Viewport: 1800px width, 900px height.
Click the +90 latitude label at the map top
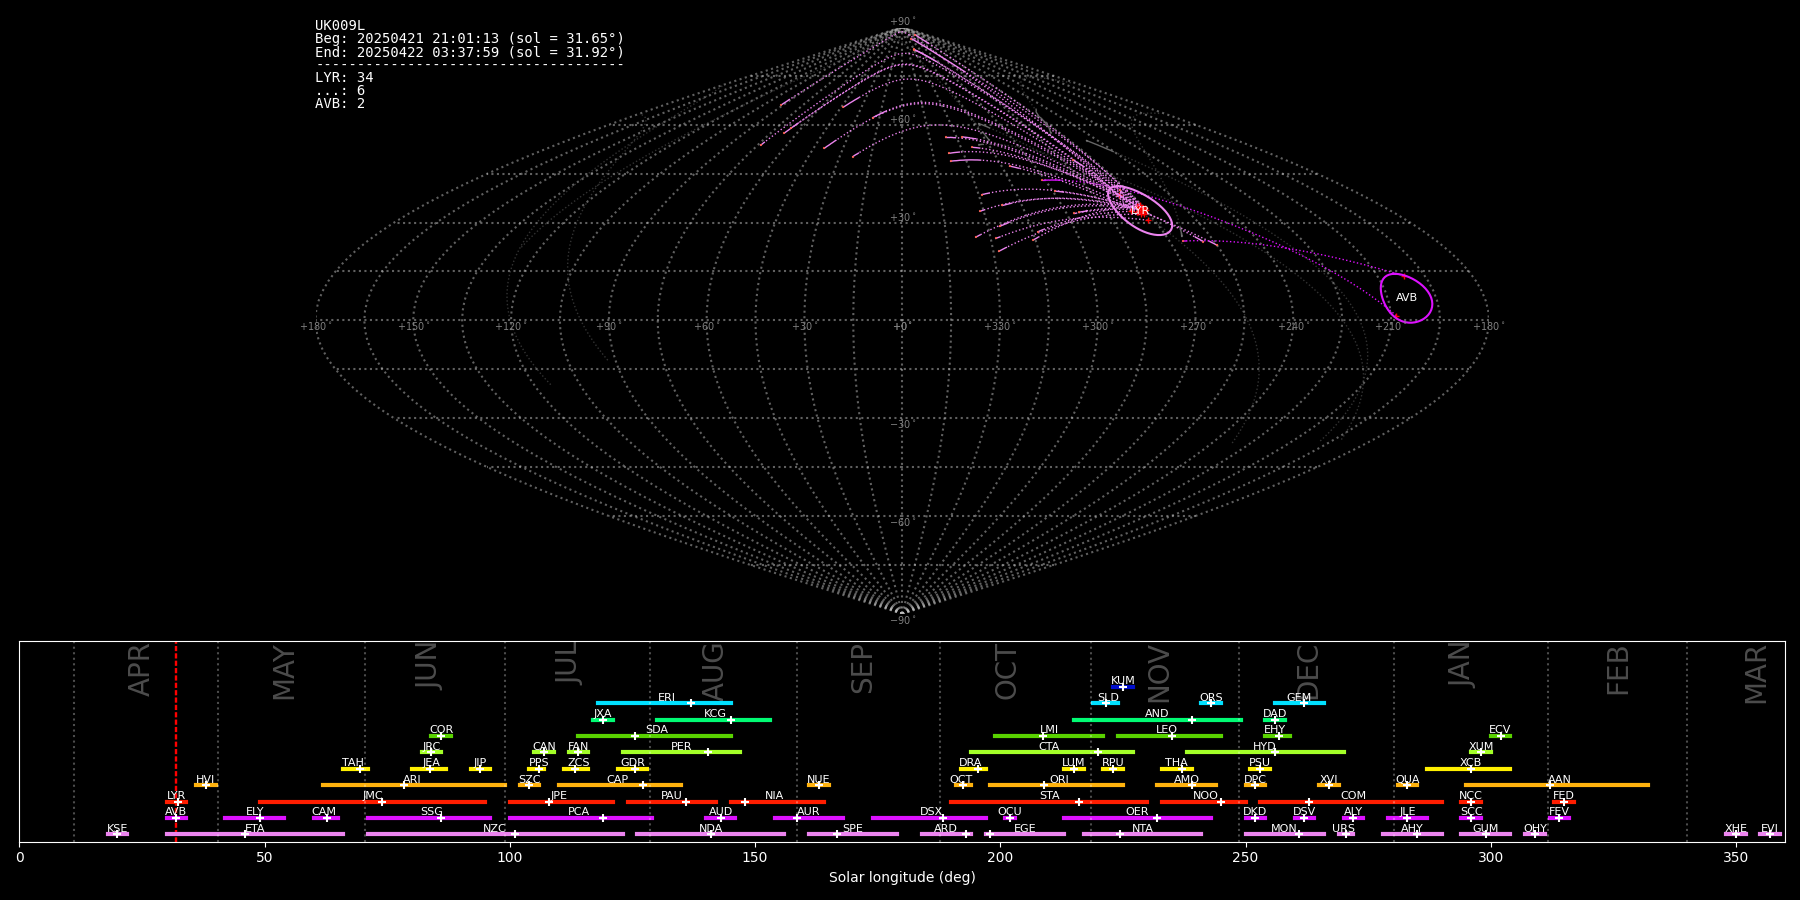pos(902,22)
